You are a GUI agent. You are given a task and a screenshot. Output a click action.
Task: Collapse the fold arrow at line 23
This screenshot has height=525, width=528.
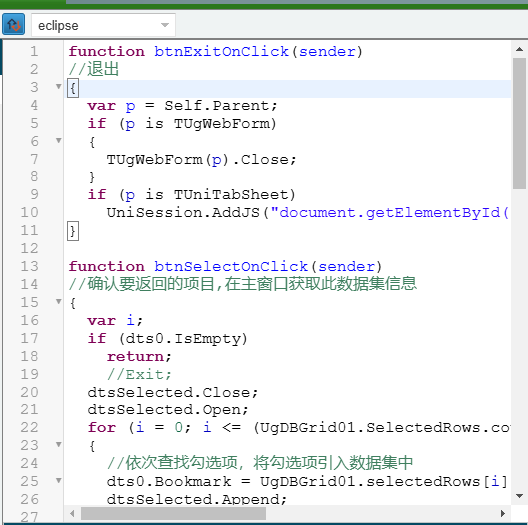pos(59,445)
